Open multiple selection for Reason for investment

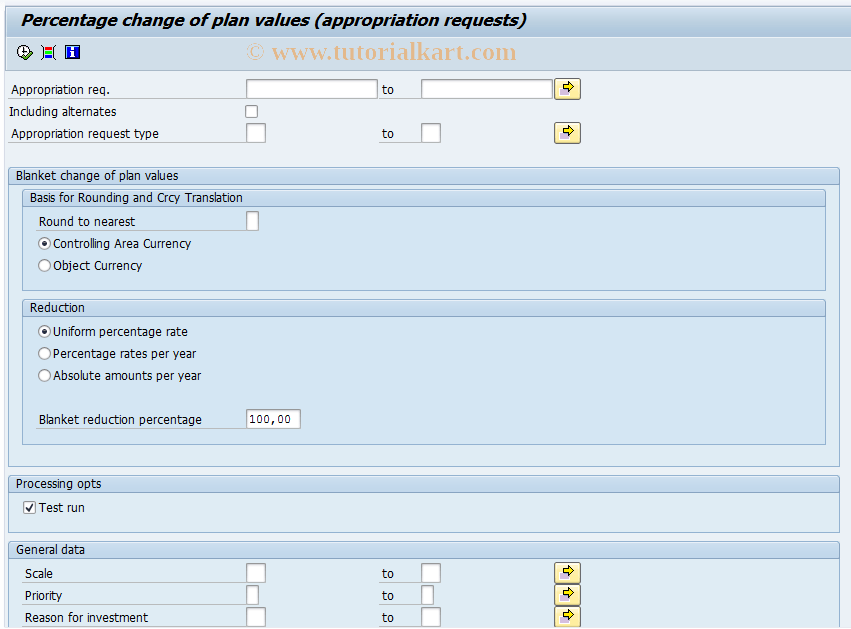pyautogui.click(x=567, y=616)
